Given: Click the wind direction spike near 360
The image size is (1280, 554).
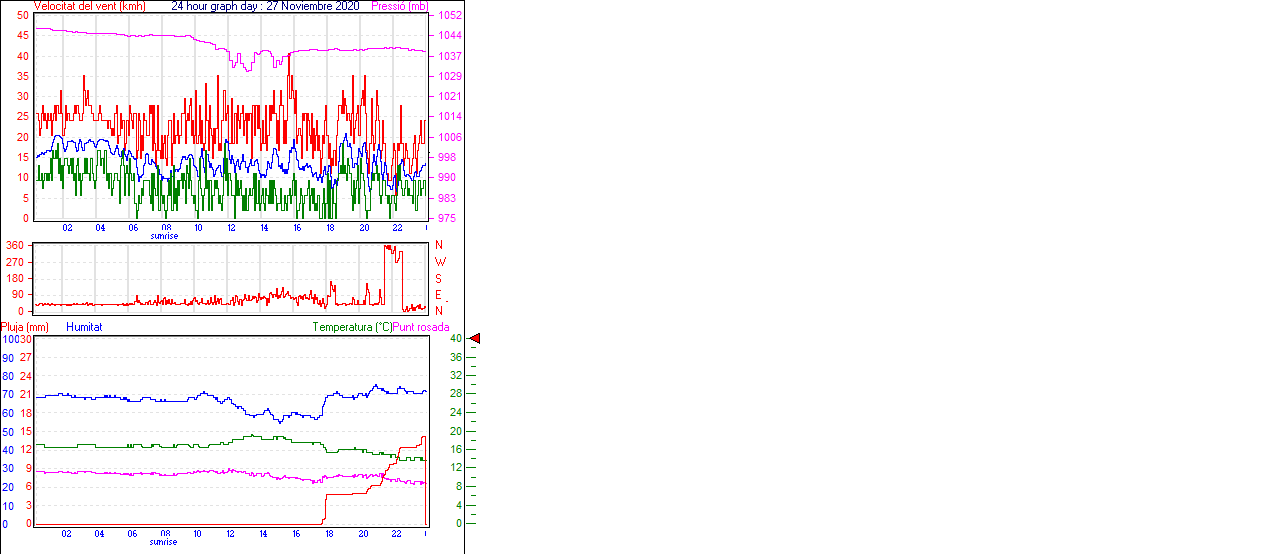Looking at the screenshot, I should pyautogui.click(x=390, y=248).
